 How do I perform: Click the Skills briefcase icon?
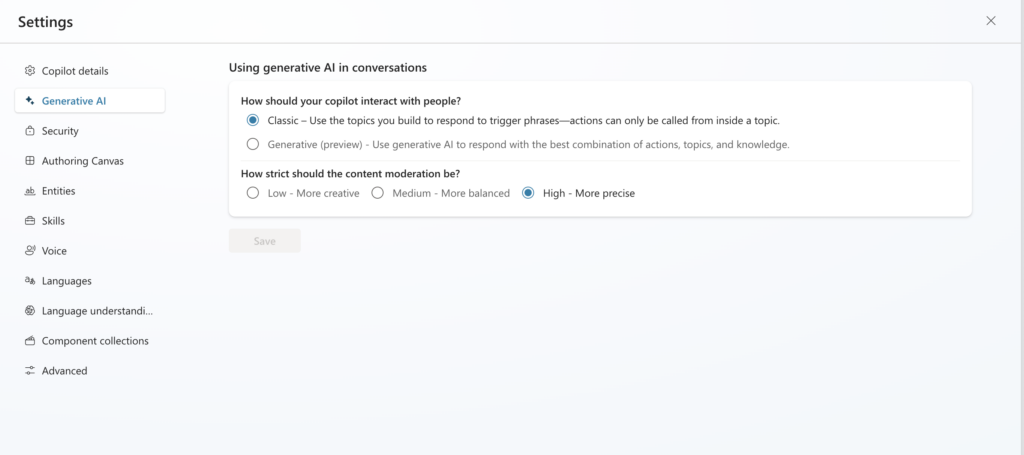tap(30, 221)
